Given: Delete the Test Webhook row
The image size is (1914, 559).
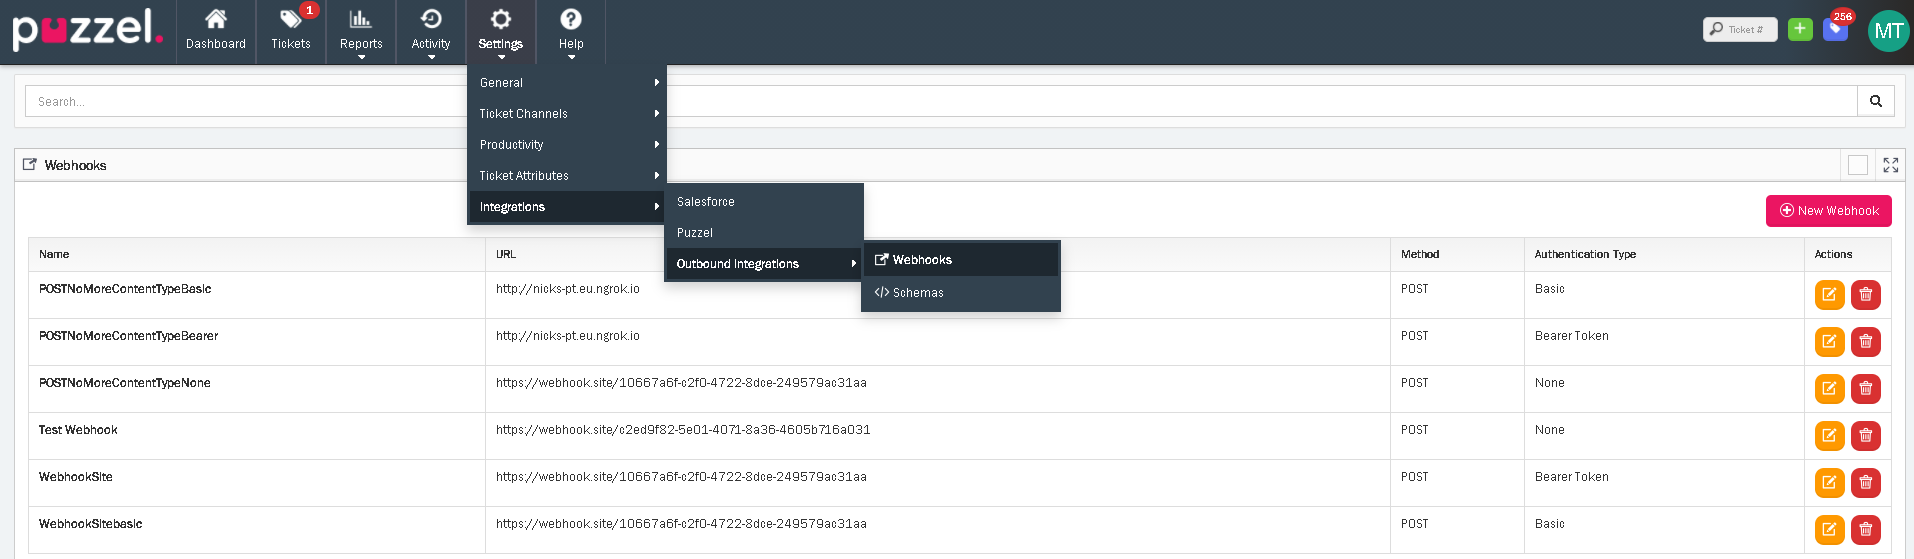Looking at the screenshot, I should [x=1865, y=436].
